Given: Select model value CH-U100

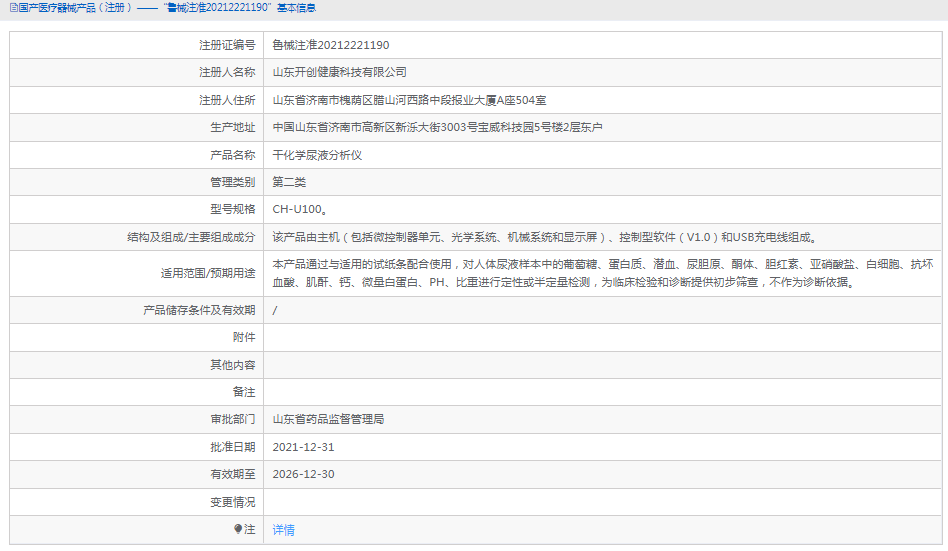Looking at the screenshot, I should [x=300, y=209].
